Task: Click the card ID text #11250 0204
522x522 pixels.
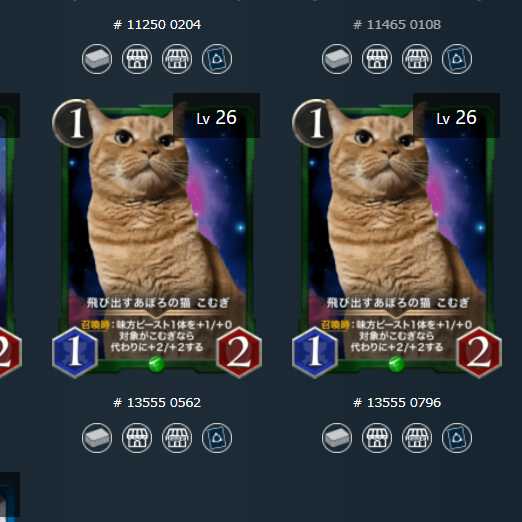Action: [157, 25]
